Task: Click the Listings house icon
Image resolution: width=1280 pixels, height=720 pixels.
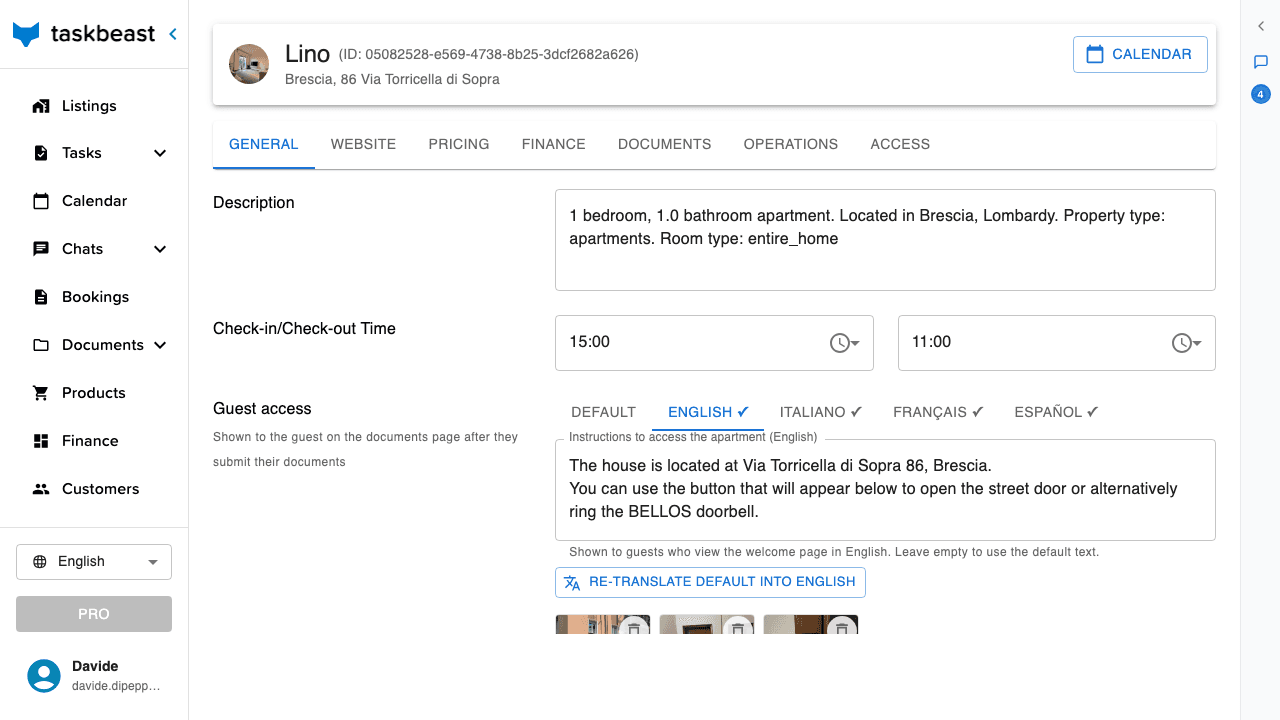Action: (41, 106)
